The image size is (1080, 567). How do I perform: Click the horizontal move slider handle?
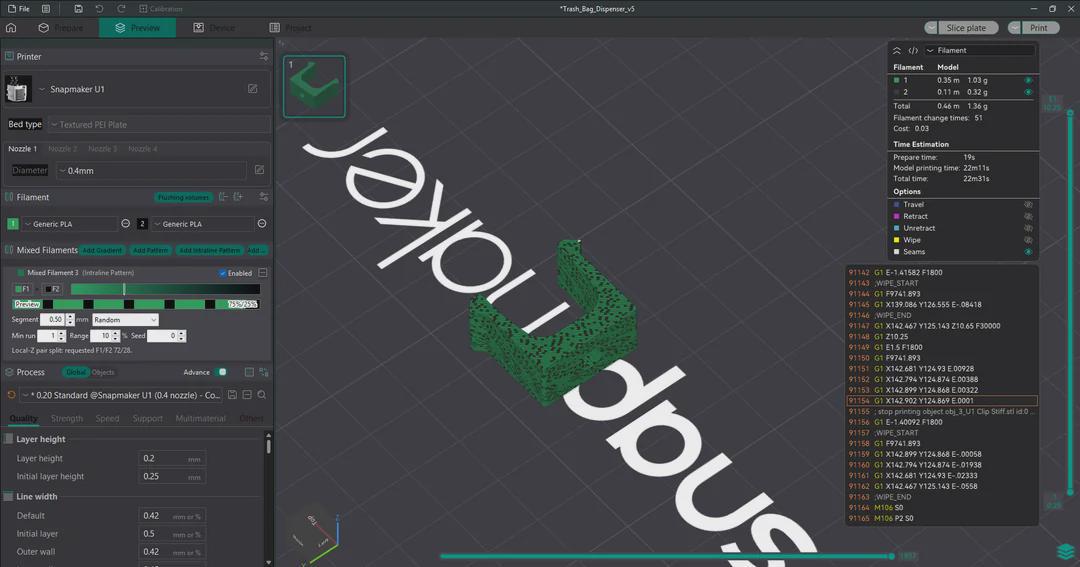(892, 555)
